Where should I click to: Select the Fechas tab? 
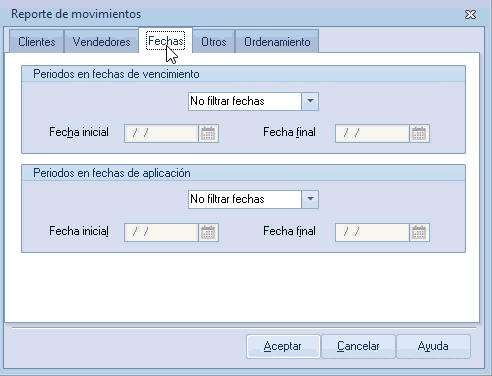166,41
